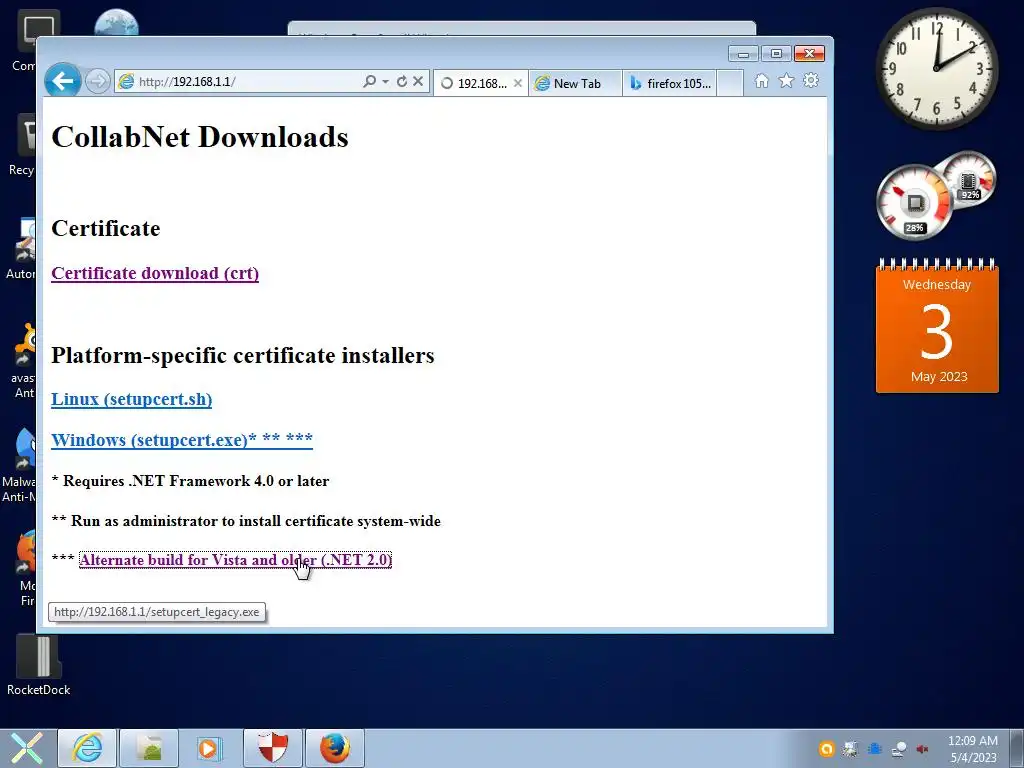The image size is (1024, 768).
Task: Click the blue tray icon beside the network icon
Action: click(x=874, y=749)
